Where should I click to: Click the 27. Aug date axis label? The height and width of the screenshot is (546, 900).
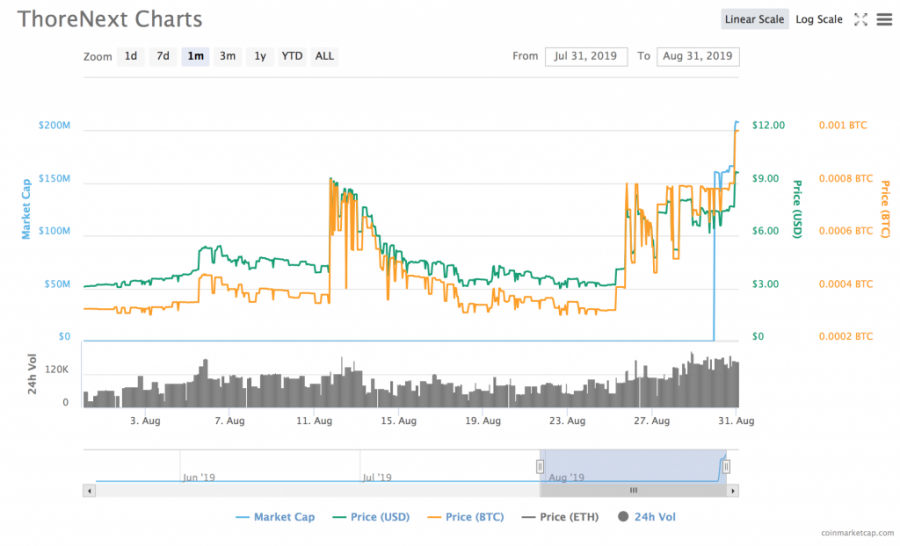[651, 421]
